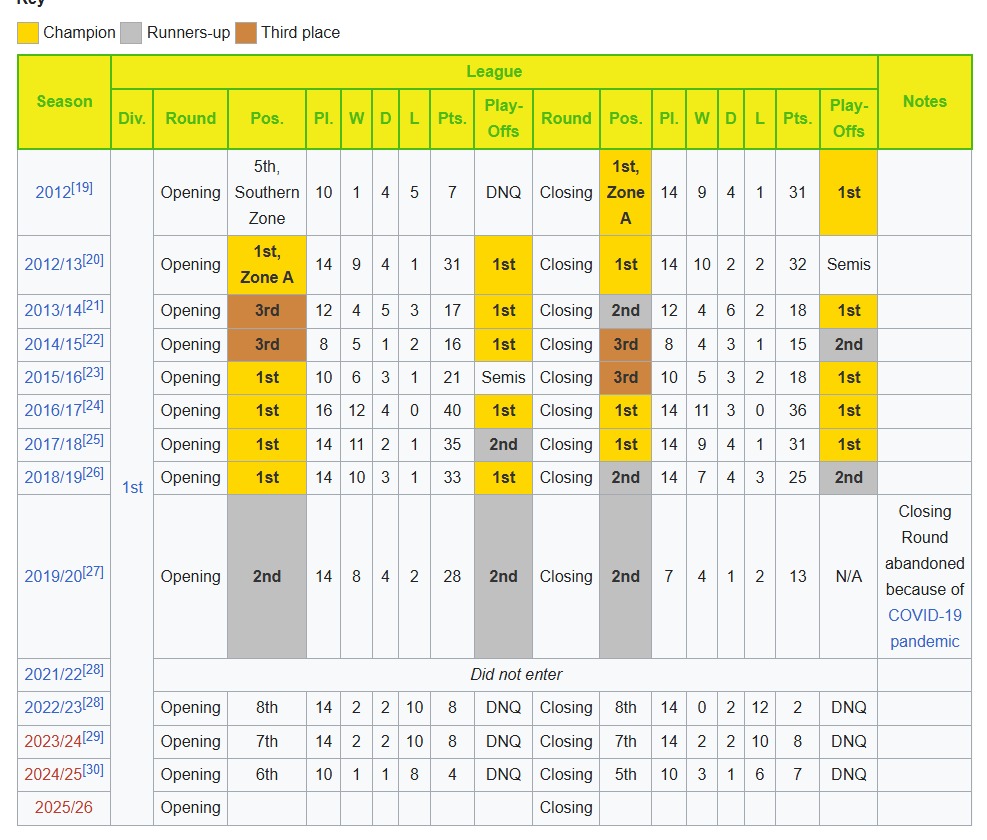Click the grey Runners-up swatch in key
The height and width of the screenshot is (840, 987).
pos(131,33)
